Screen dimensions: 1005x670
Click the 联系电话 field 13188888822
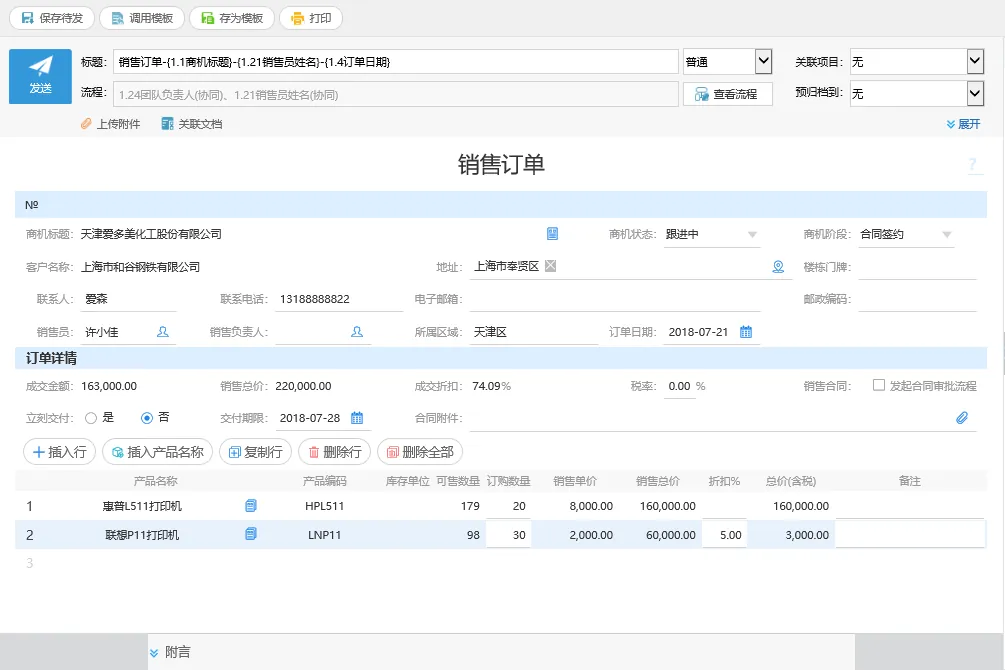click(339, 299)
